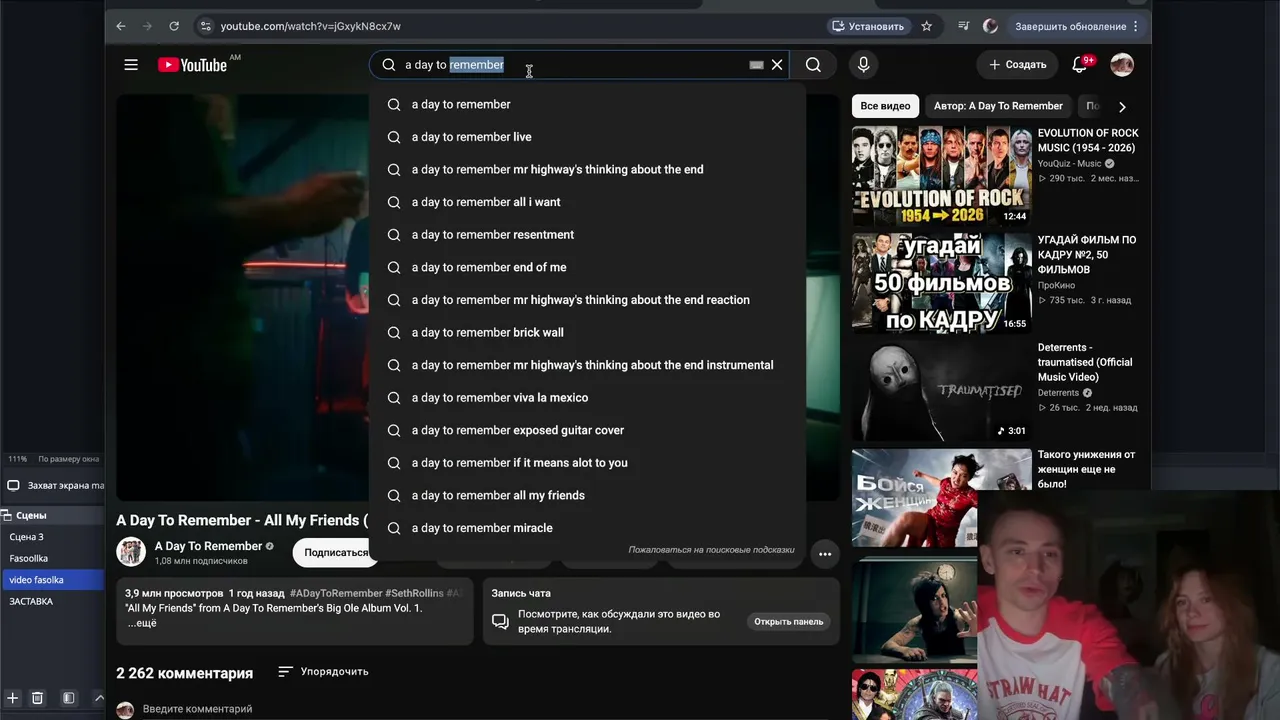Click "Пожаловаться на поисковые подсказки" link
1280x720 pixels.
pyautogui.click(x=711, y=550)
